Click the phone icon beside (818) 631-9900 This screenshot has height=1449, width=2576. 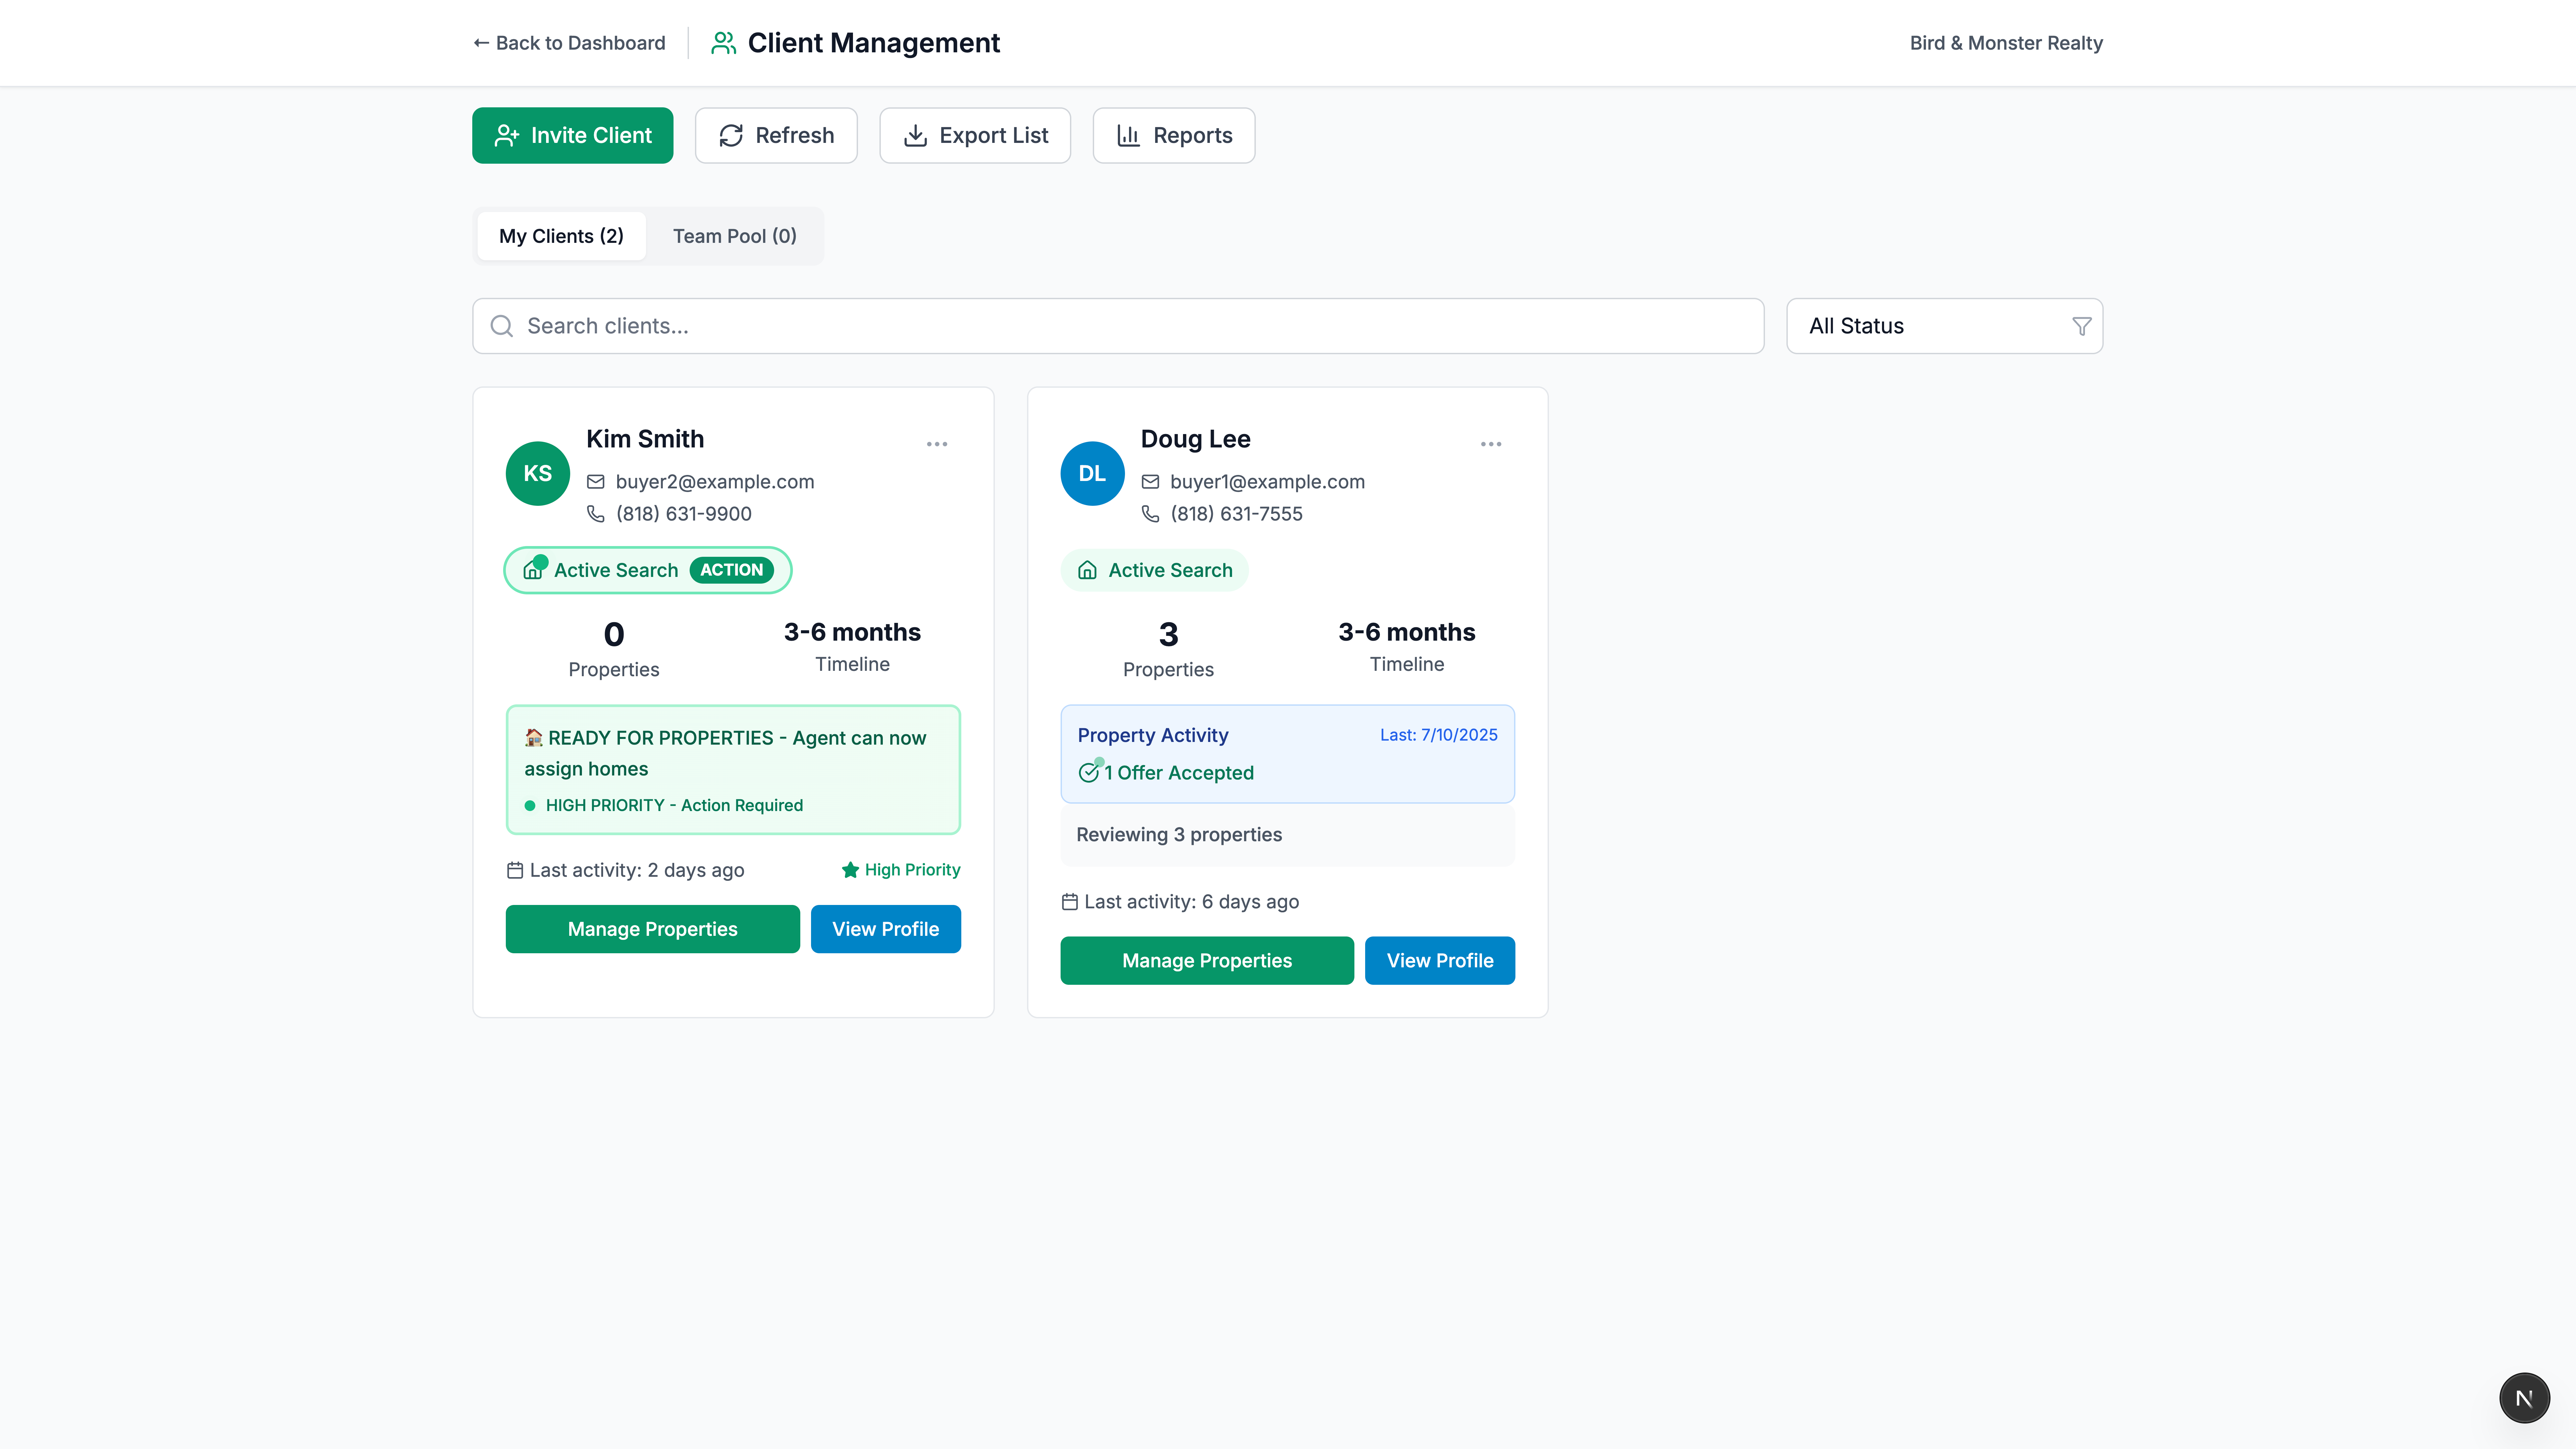point(596,514)
